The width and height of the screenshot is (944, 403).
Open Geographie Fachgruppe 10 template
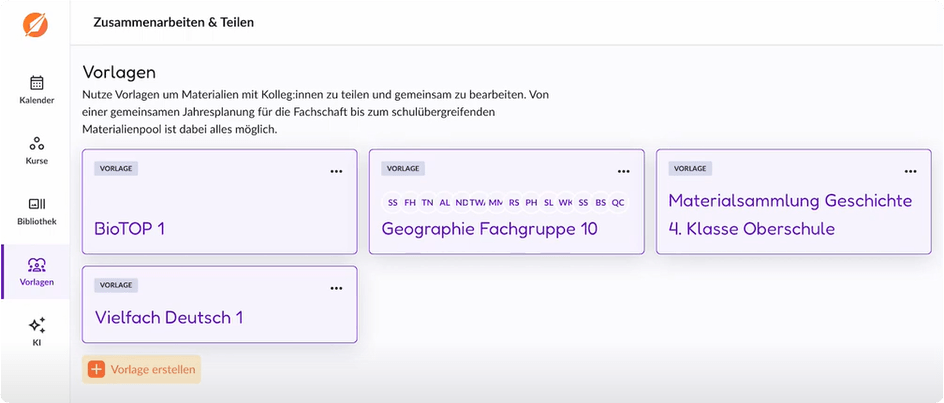click(489, 229)
